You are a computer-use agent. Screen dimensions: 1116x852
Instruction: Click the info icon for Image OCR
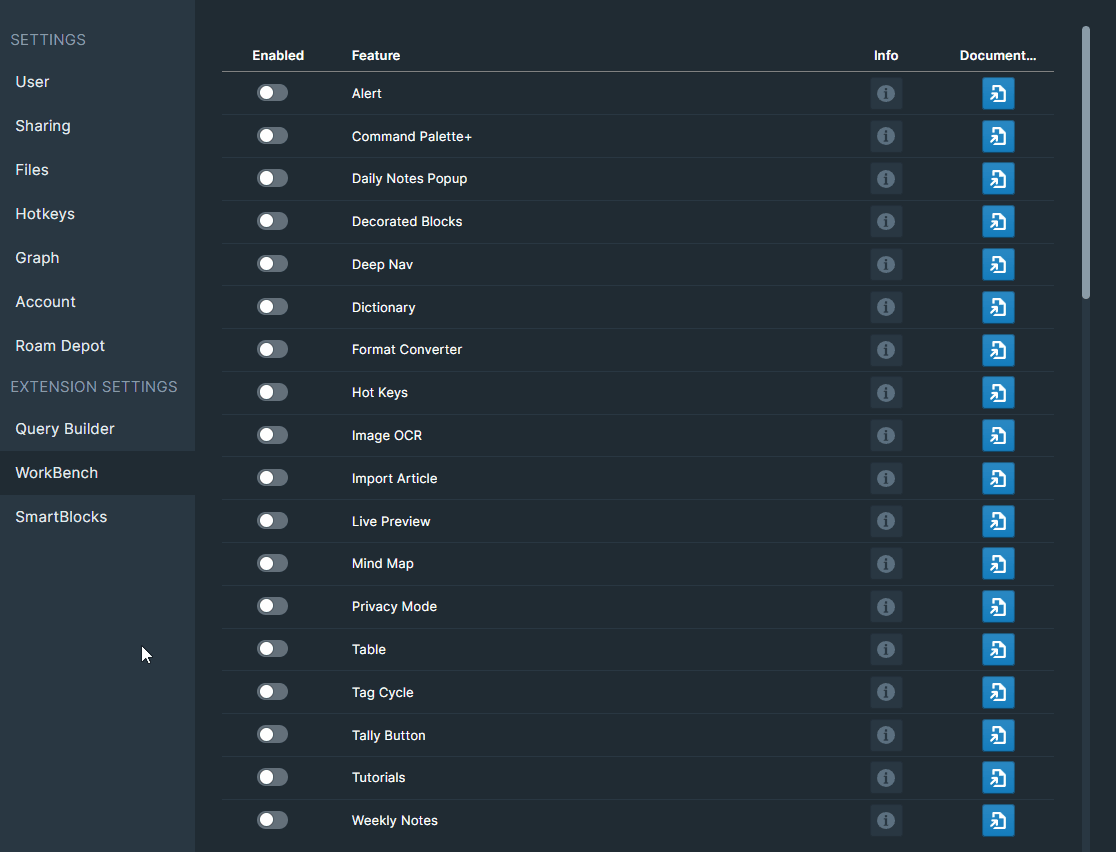click(x=885, y=436)
